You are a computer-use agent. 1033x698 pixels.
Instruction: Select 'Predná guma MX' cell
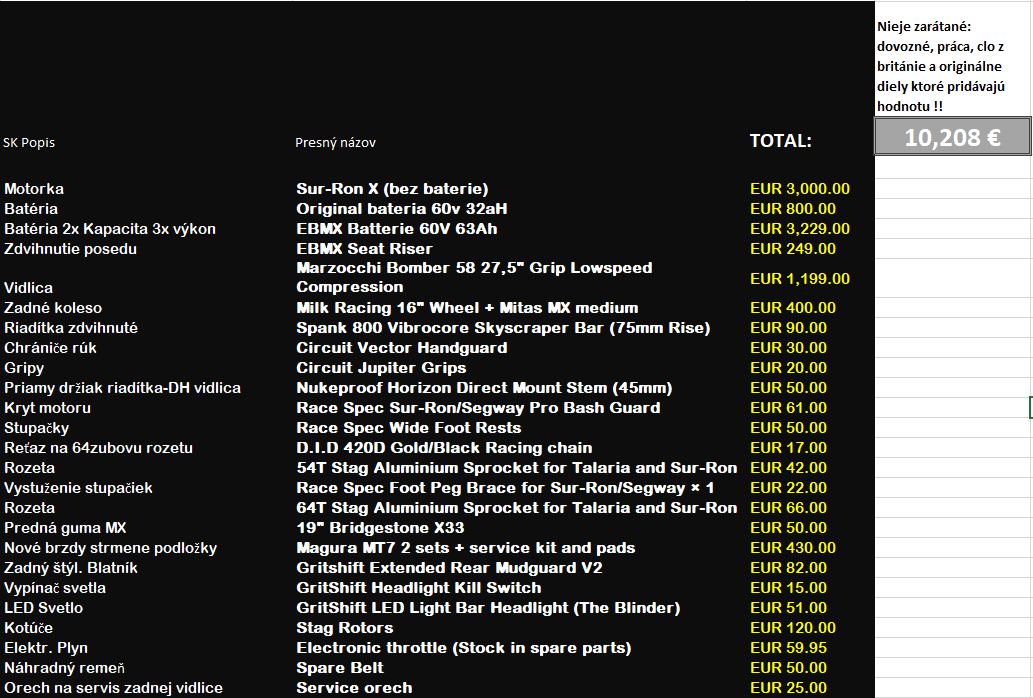coord(65,528)
